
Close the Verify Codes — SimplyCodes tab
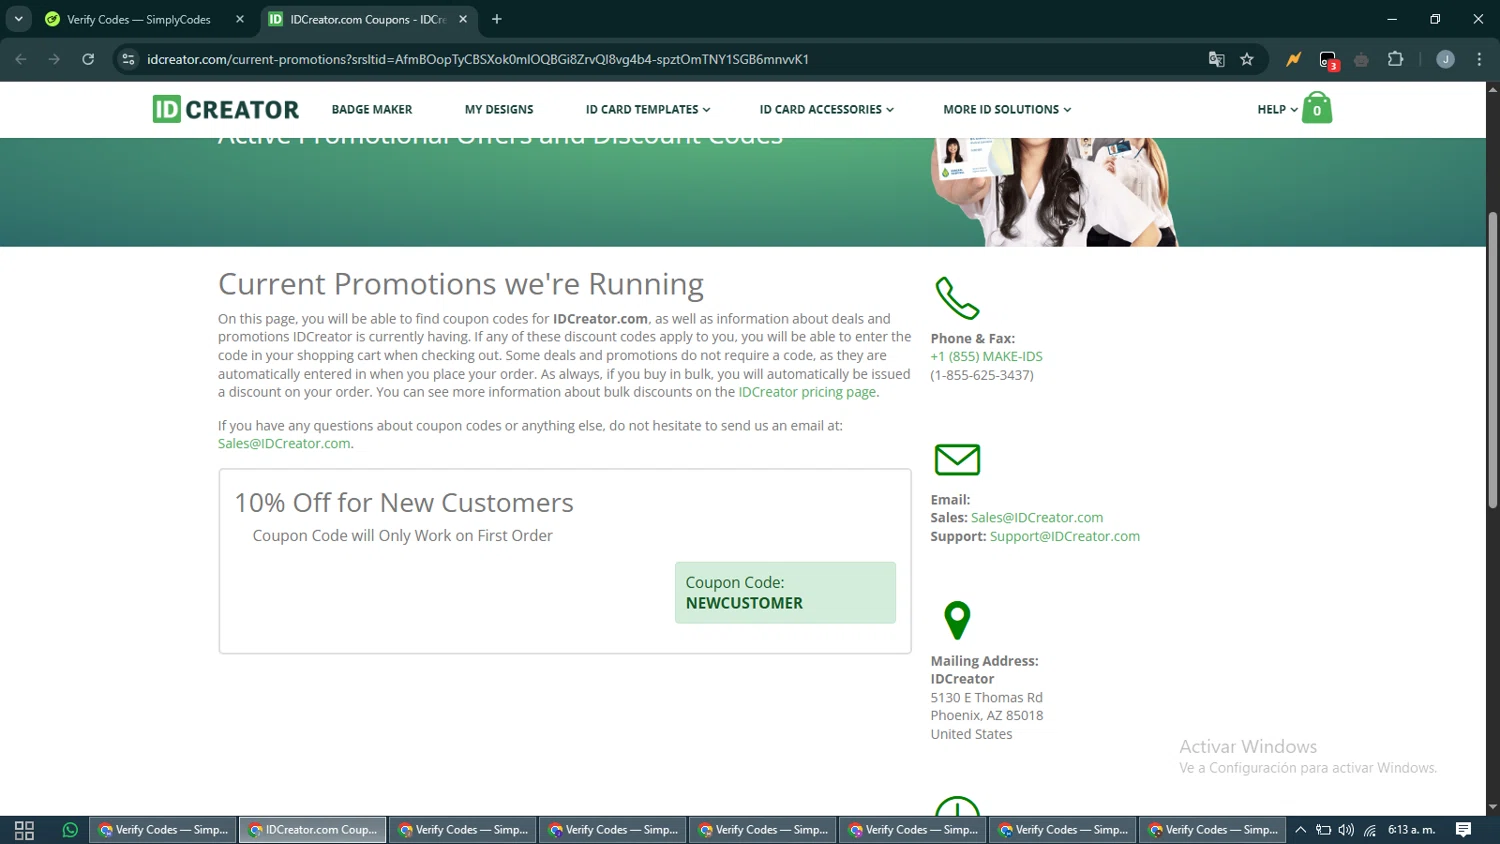(240, 19)
